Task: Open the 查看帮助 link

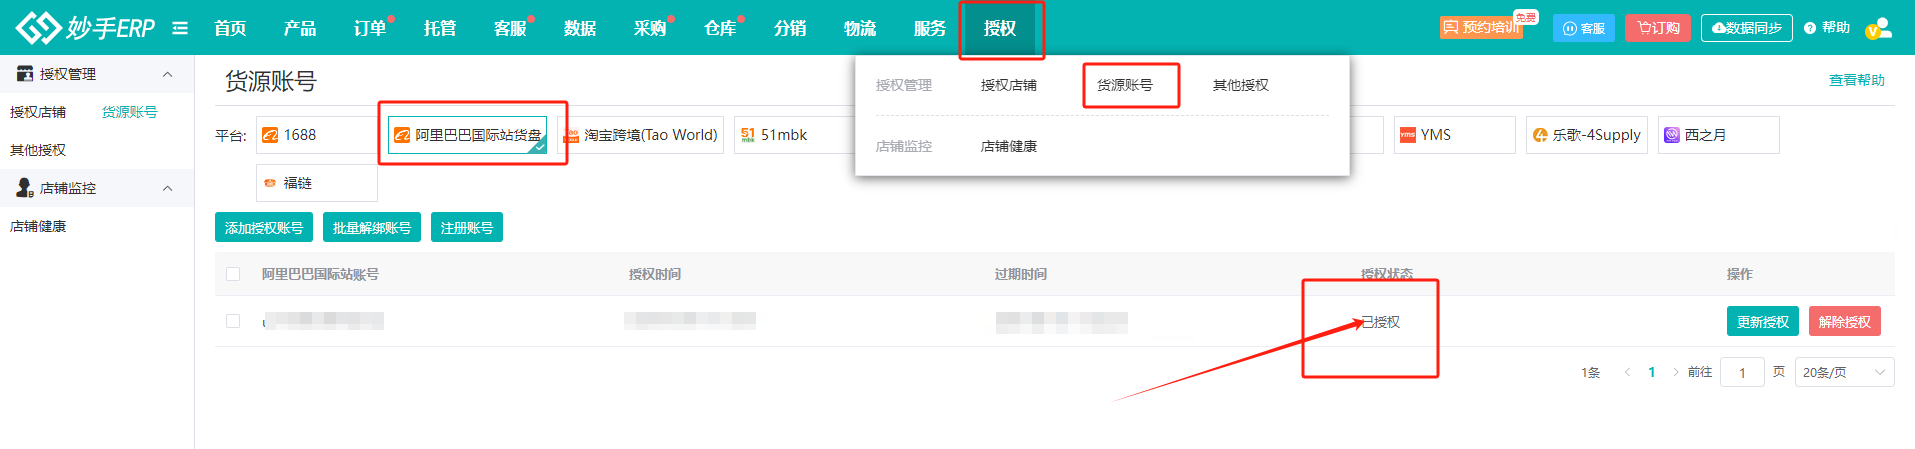Action: click(1857, 80)
